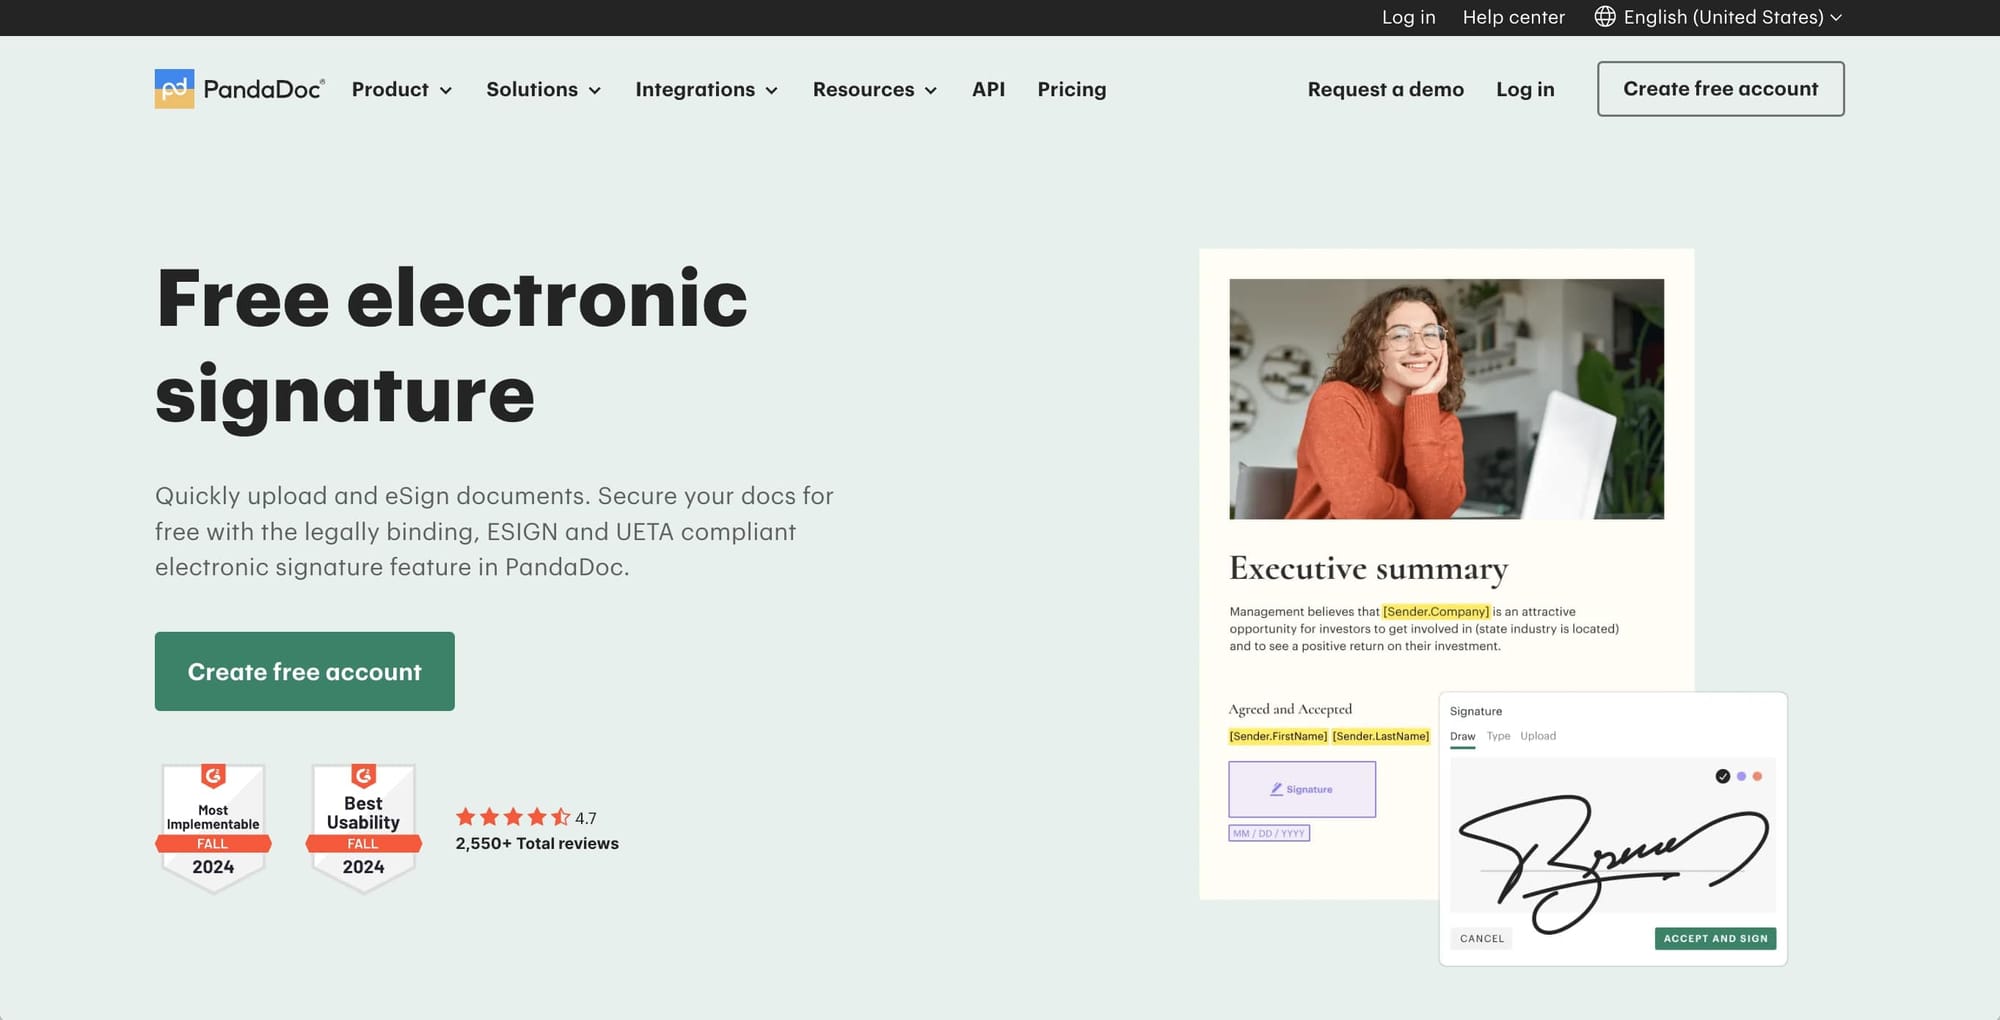Expand the Integrations menu
Viewport: 2000px width, 1020px height.
(x=706, y=89)
